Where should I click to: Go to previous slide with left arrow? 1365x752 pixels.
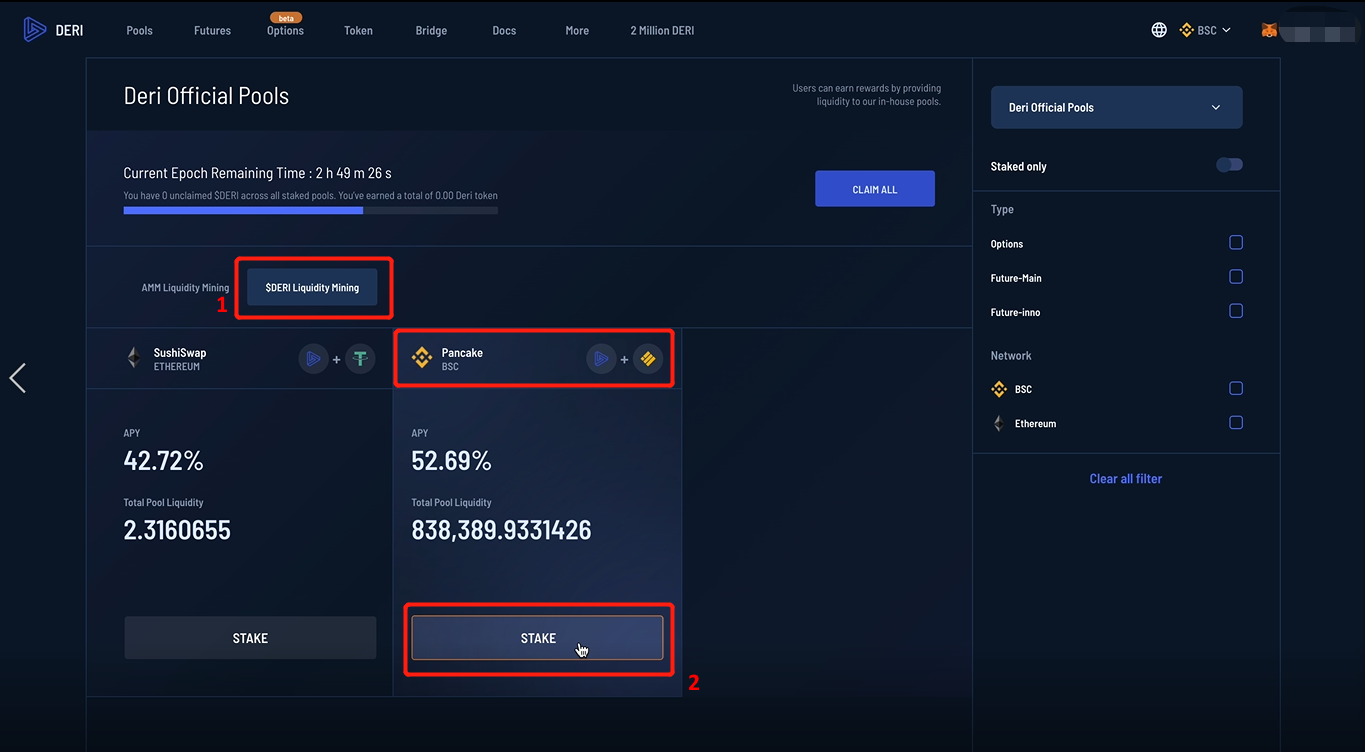[x=17, y=378]
